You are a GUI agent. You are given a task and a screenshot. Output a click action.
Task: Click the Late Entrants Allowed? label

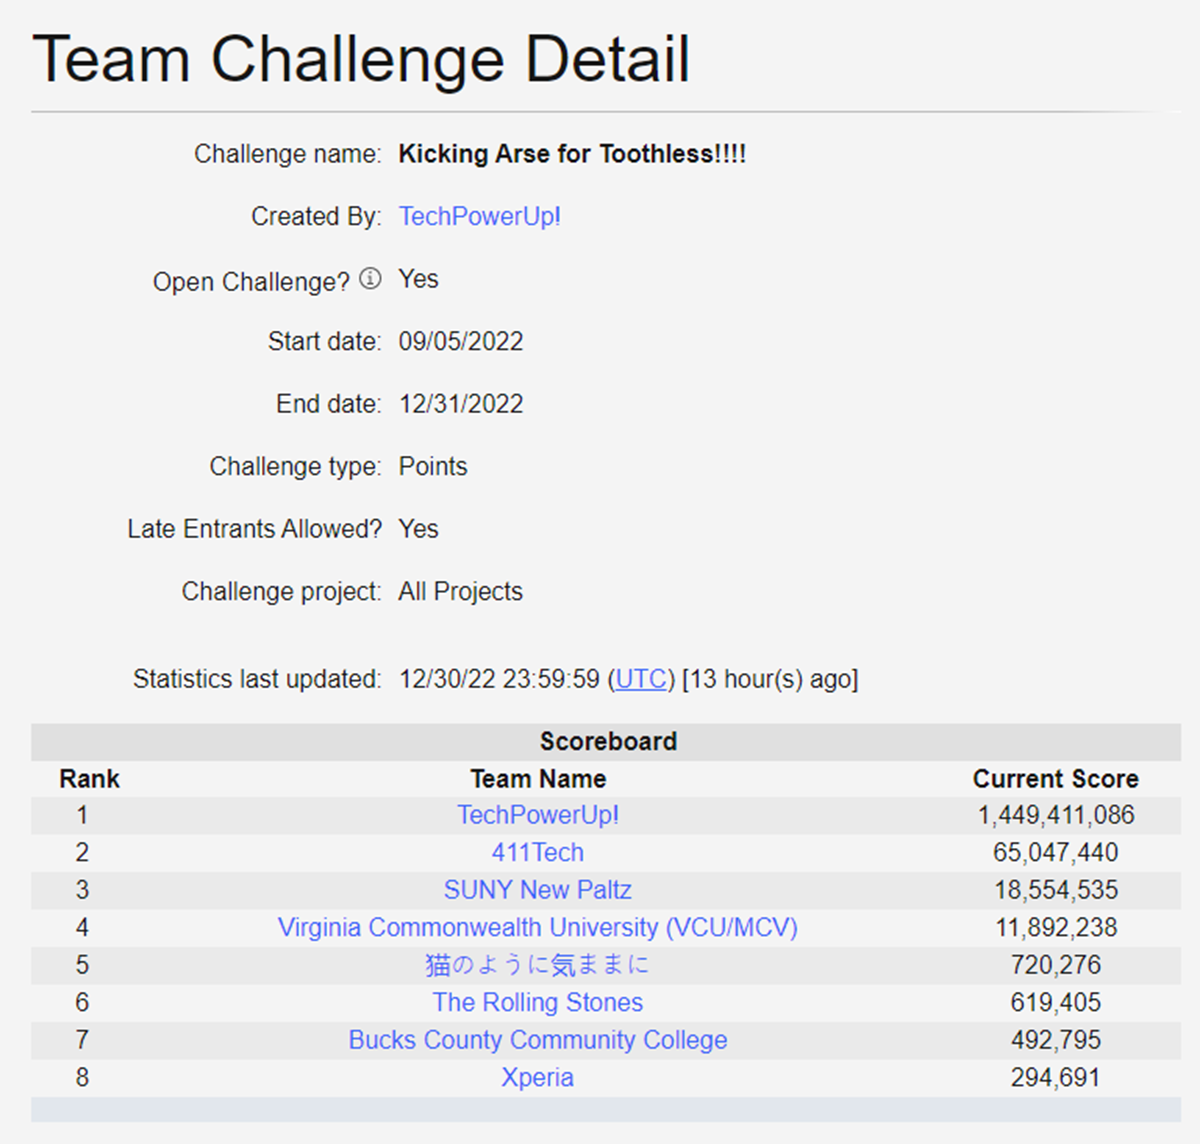(x=254, y=529)
